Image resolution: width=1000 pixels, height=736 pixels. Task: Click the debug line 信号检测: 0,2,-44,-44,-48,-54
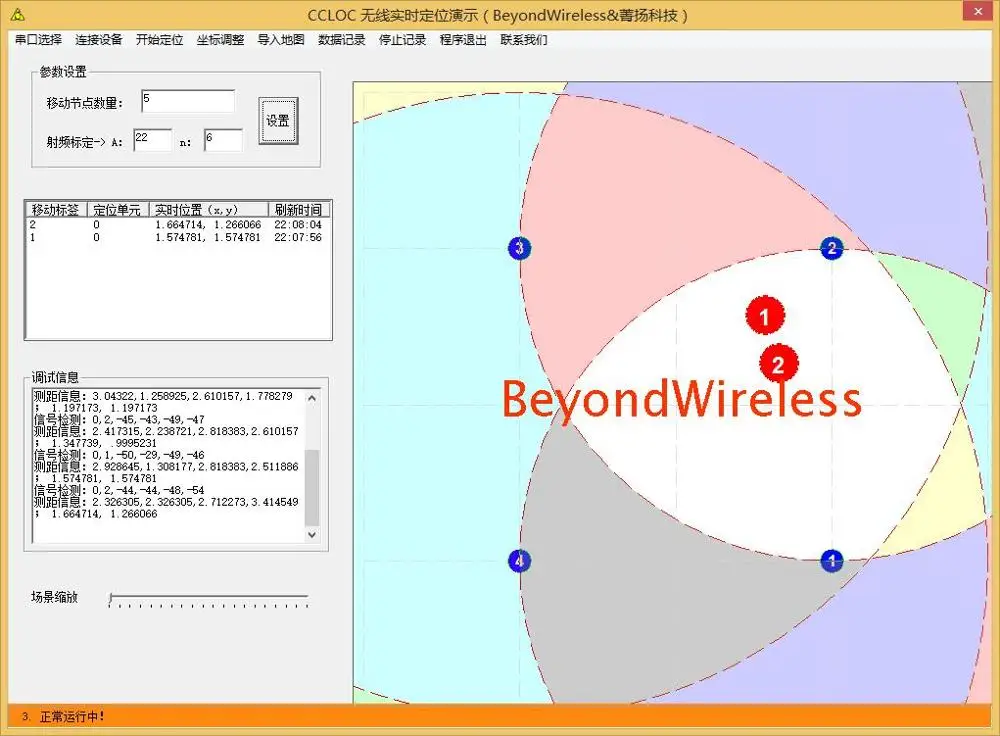click(x=119, y=490)
